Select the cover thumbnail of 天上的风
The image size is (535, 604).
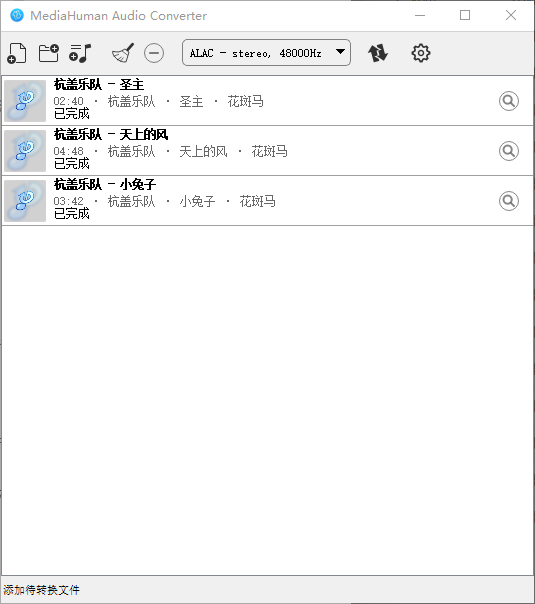[25, 151]
